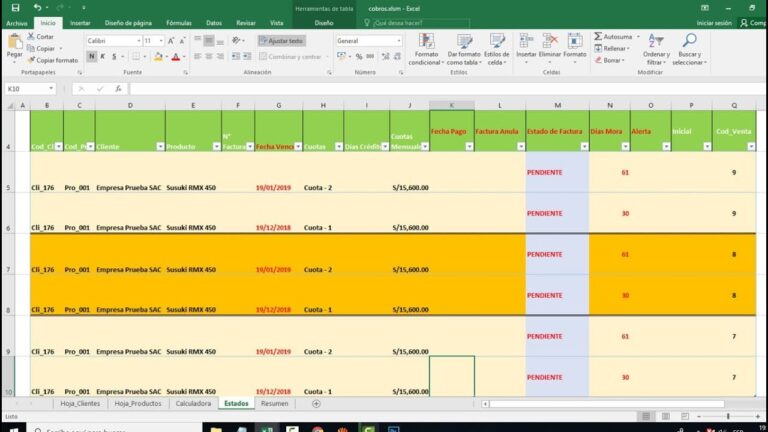Toggle align text right button
Image resolution: width=768 pixels, height=432 pixels.
coord(220,57)
